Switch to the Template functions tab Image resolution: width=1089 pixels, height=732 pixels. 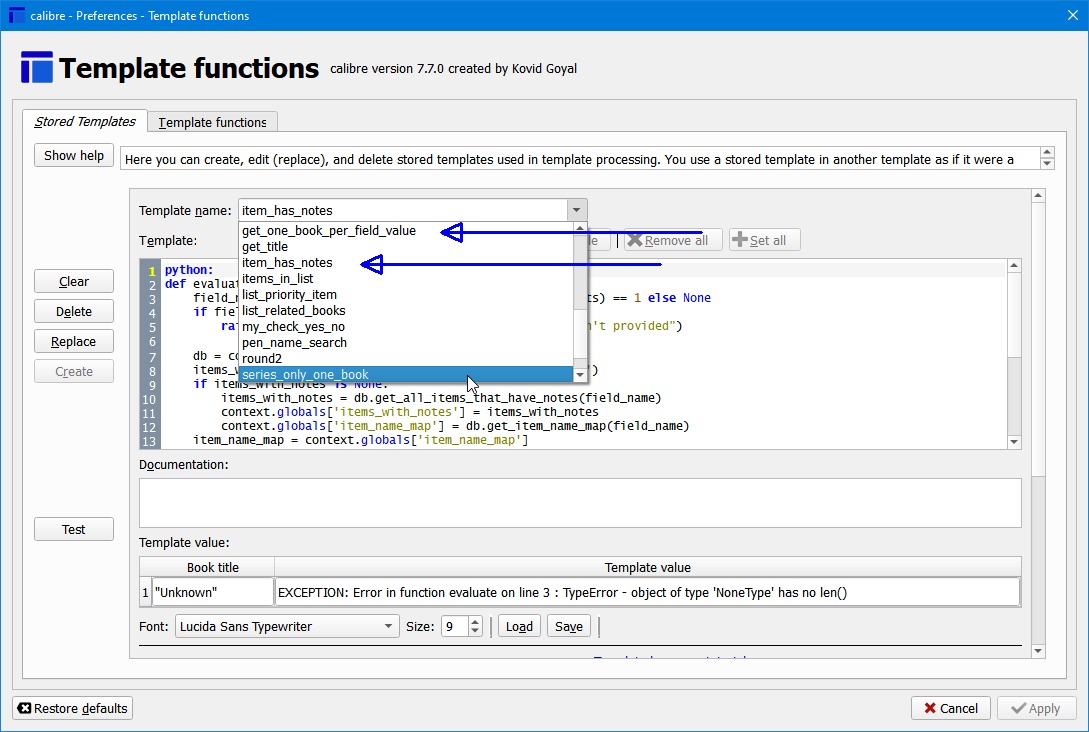[212, 122]
